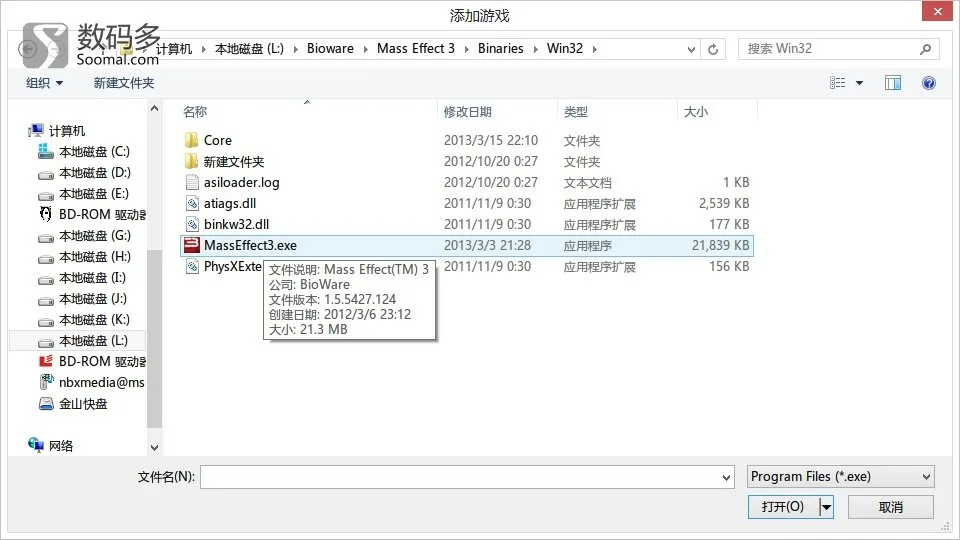Click the 本地磁盘 (C:) drive icon
This screenshot has height=540, width=960.
[46, 151]
